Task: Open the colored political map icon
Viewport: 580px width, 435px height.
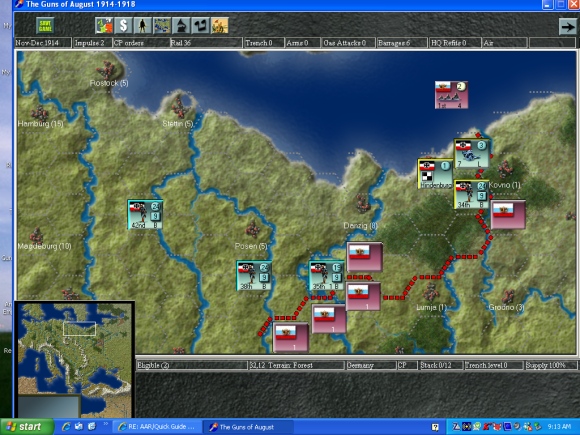Action: [104, 26]
